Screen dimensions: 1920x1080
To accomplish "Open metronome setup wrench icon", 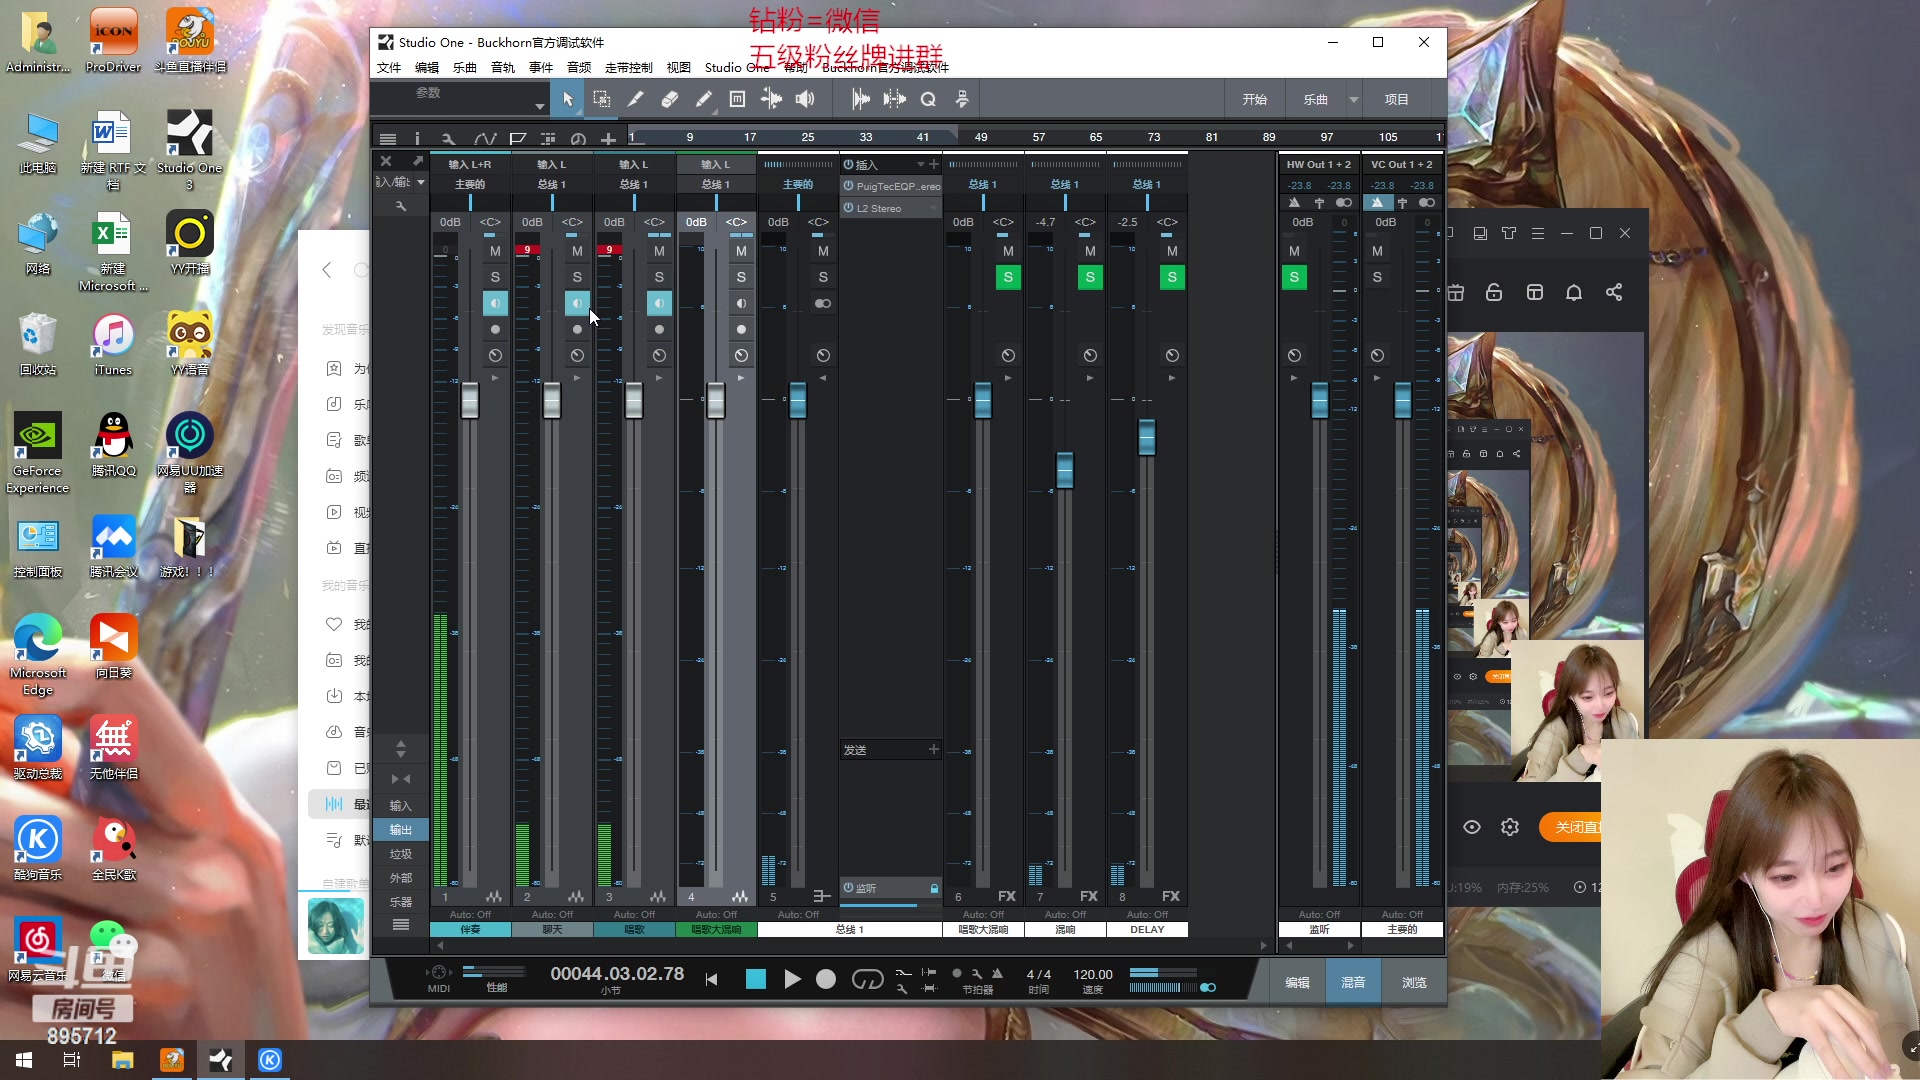I will (977, 973).
